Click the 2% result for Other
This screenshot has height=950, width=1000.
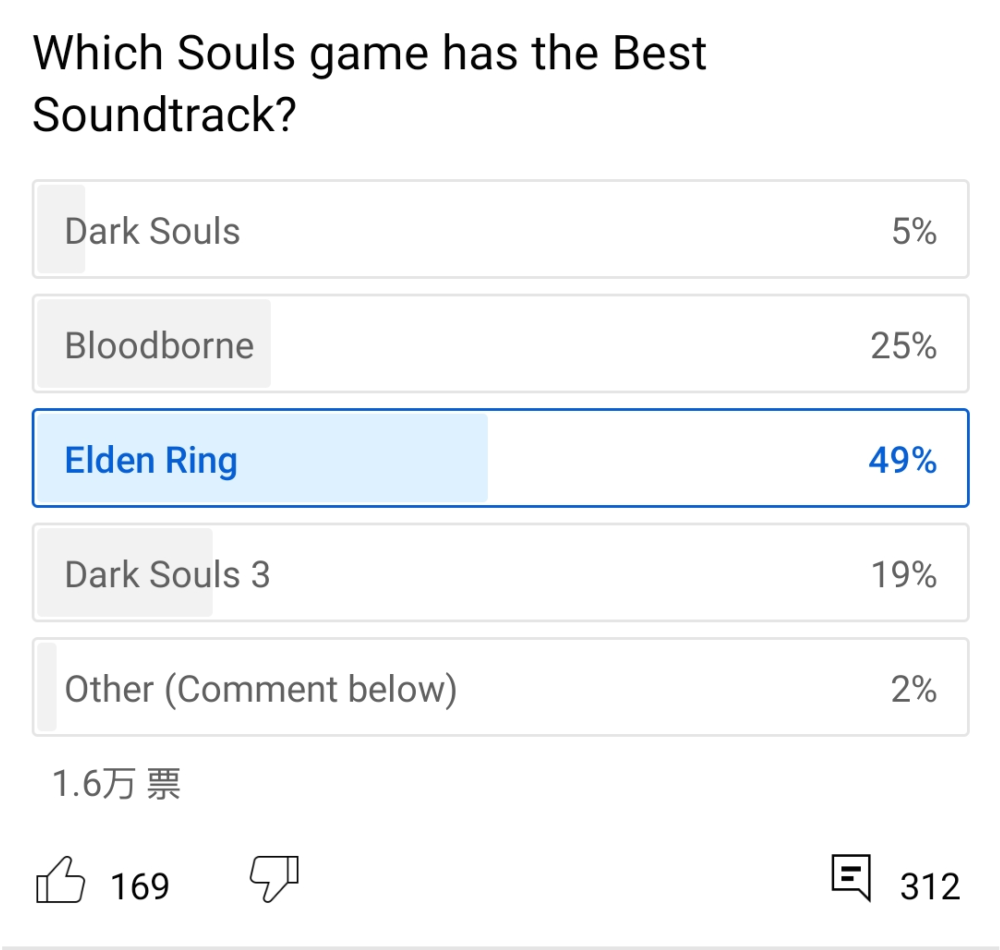coord(913,689)
